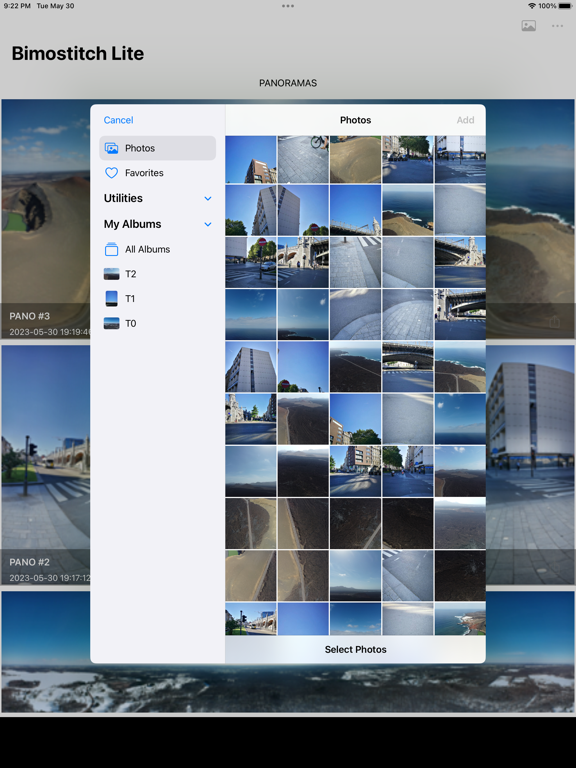576x768 pixels.
Task: Open the T1 album
Action: [157, 299]
